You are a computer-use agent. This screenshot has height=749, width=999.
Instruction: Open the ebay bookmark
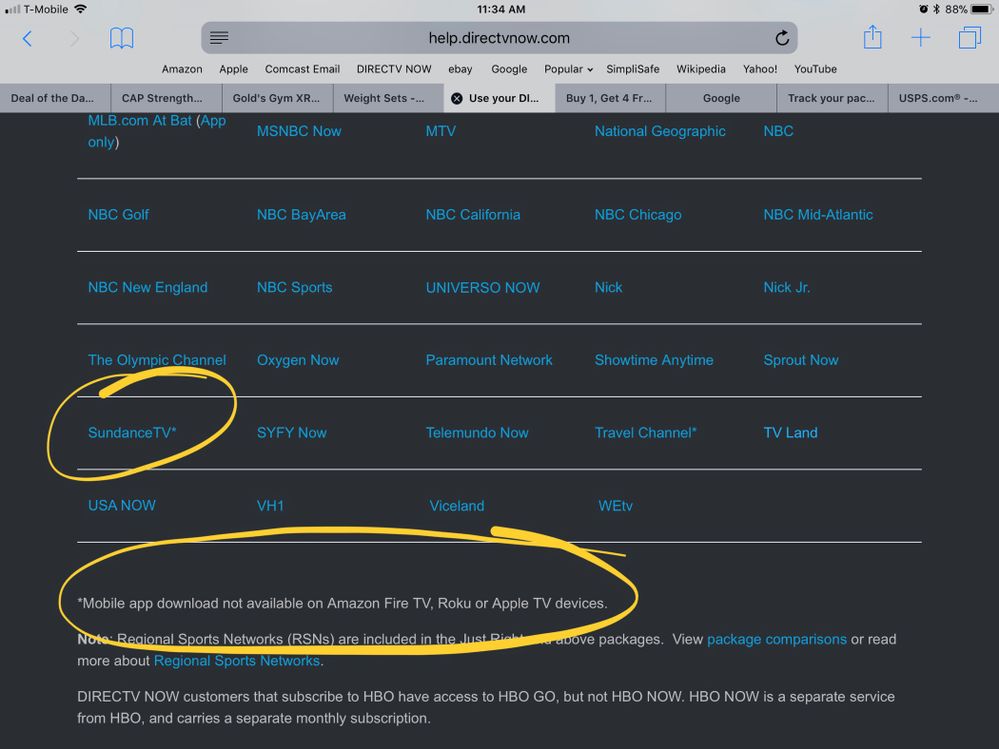click(x=460, y=69)
